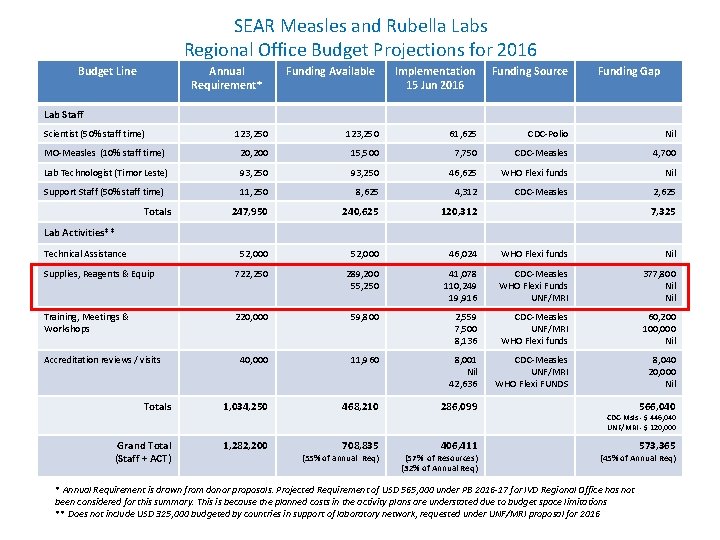
Task: Select the MO-Measles funding available '15,500'
Action: pyautogui.click(x=365, y=153)
